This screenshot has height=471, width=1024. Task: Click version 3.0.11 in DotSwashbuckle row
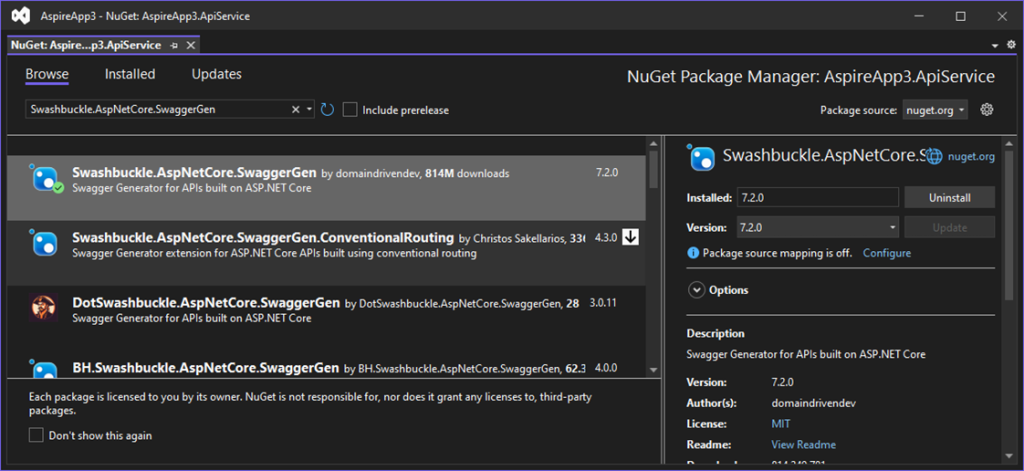coord(603,303)
